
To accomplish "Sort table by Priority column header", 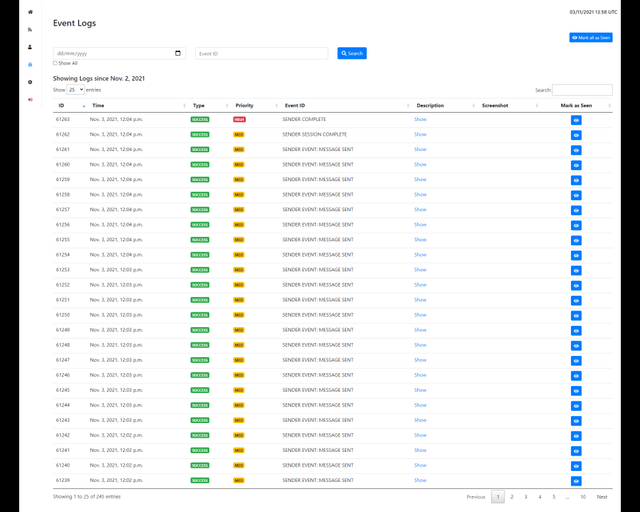I will coord(244,105).
